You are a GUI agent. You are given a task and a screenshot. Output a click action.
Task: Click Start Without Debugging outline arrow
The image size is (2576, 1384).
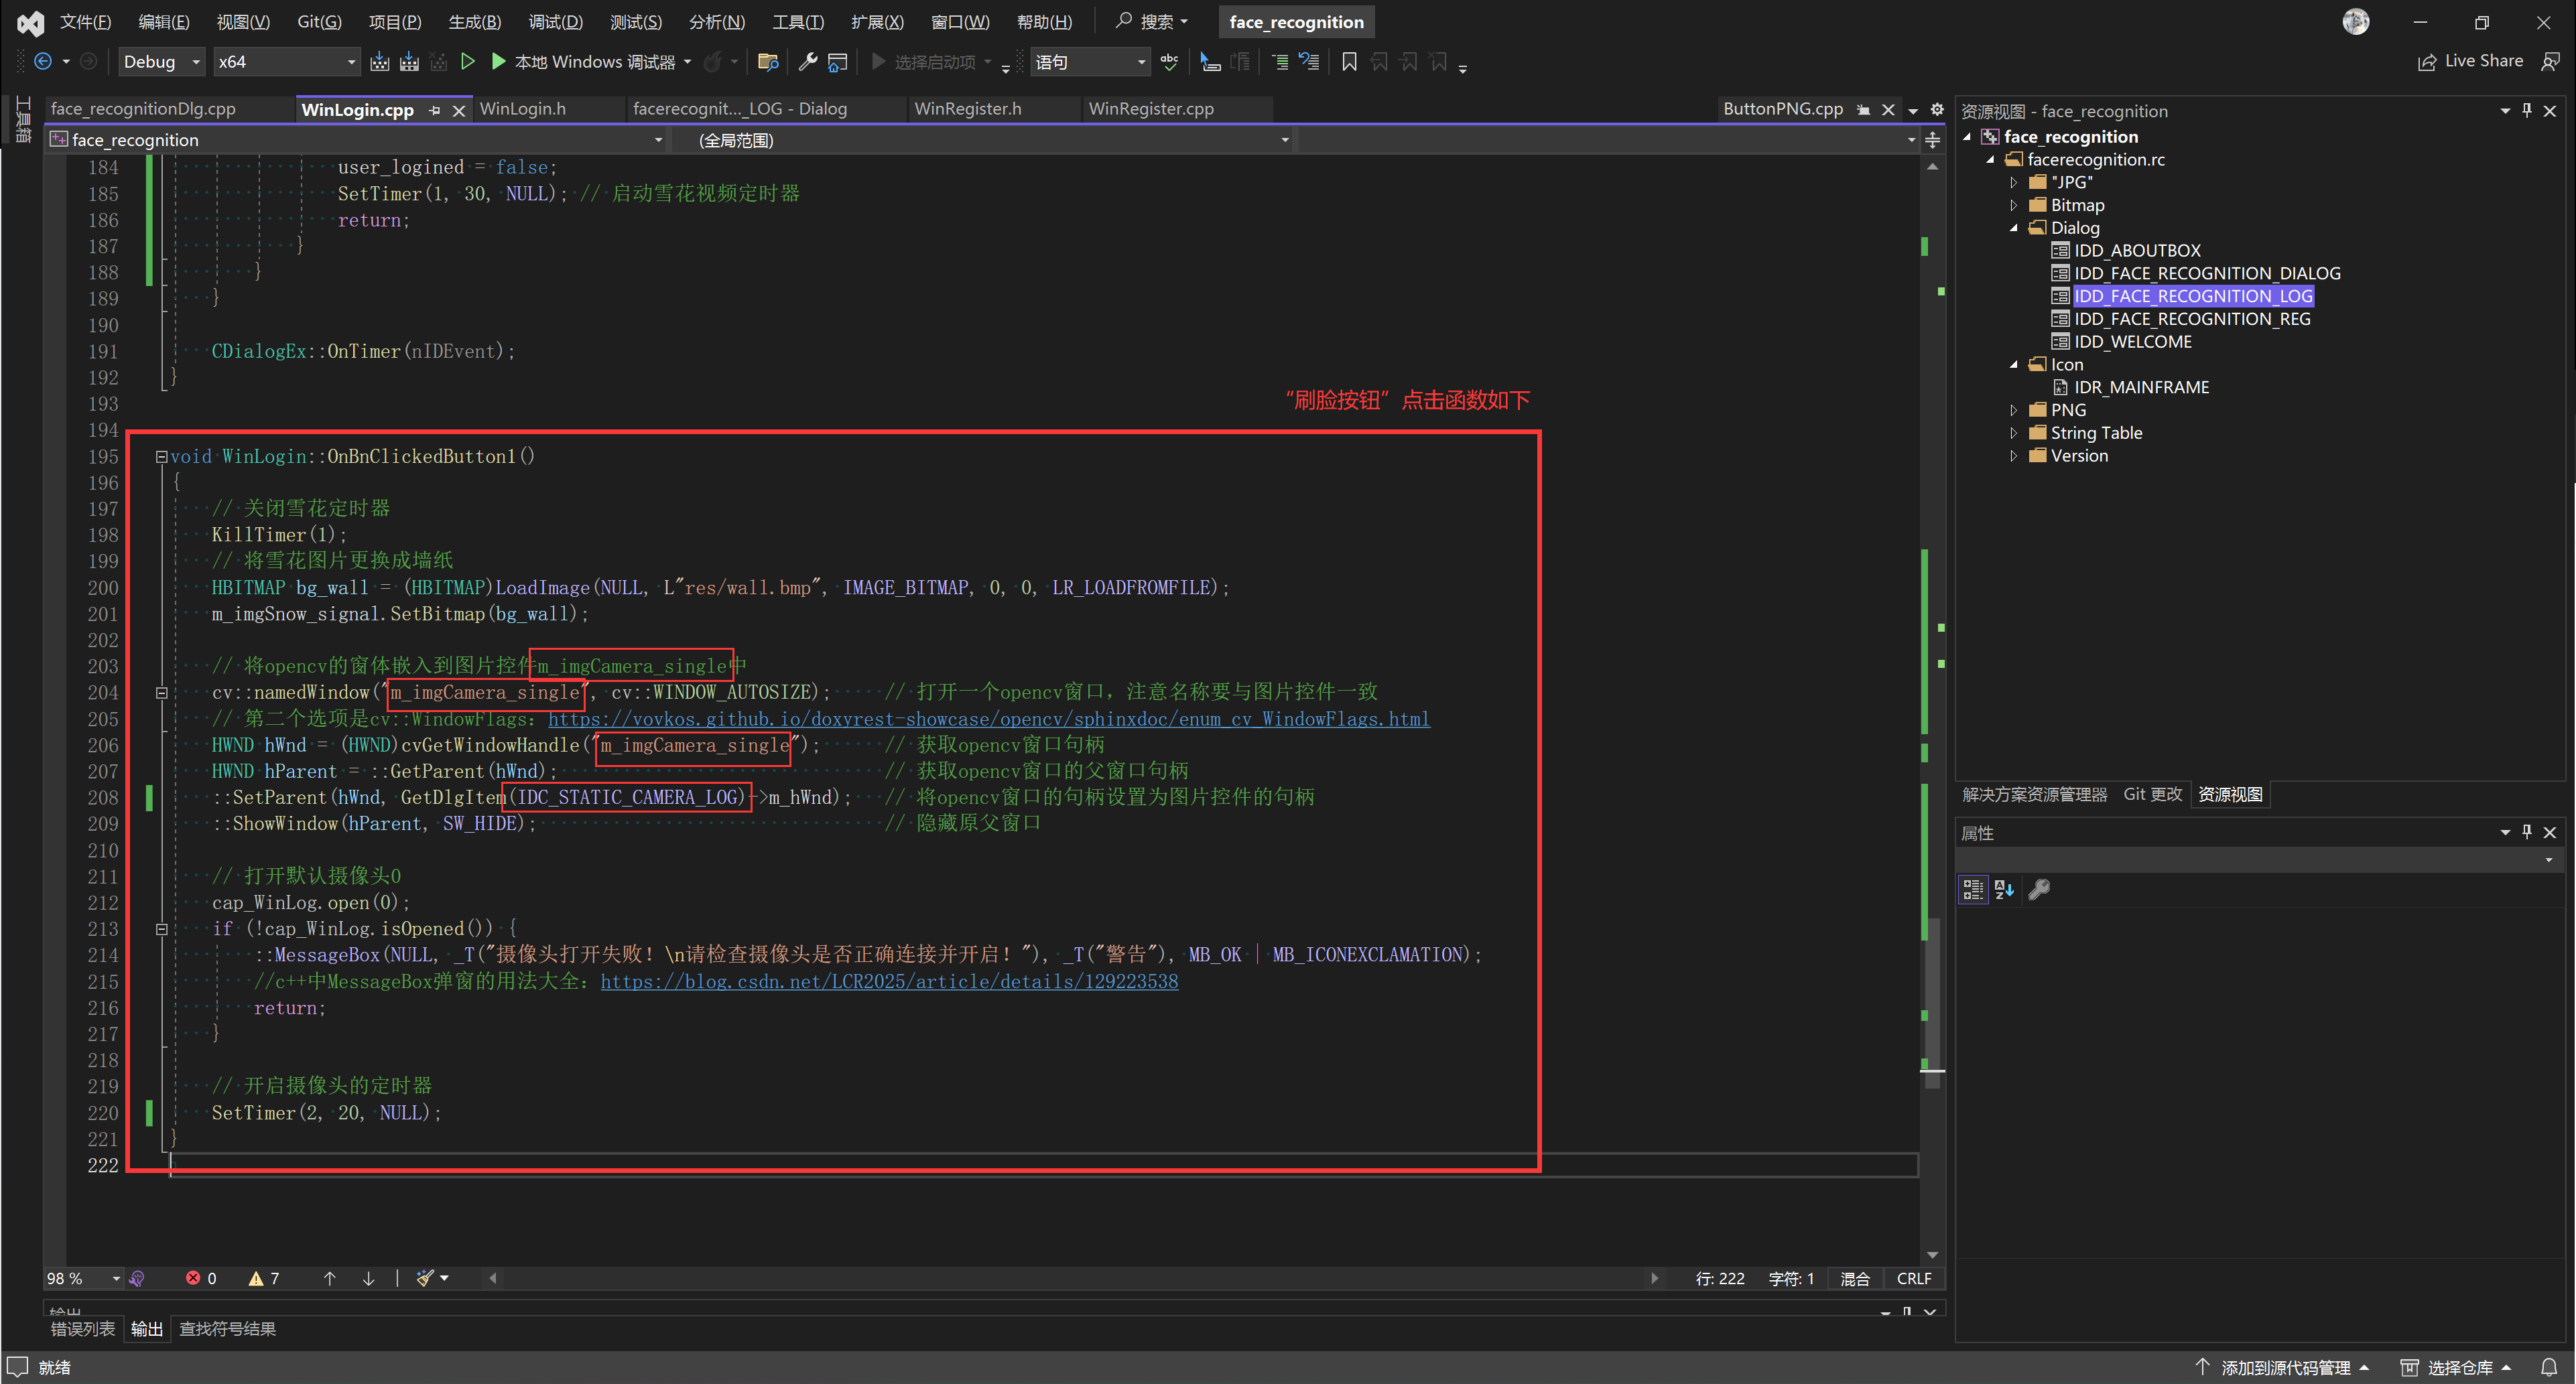coord(467,62)
